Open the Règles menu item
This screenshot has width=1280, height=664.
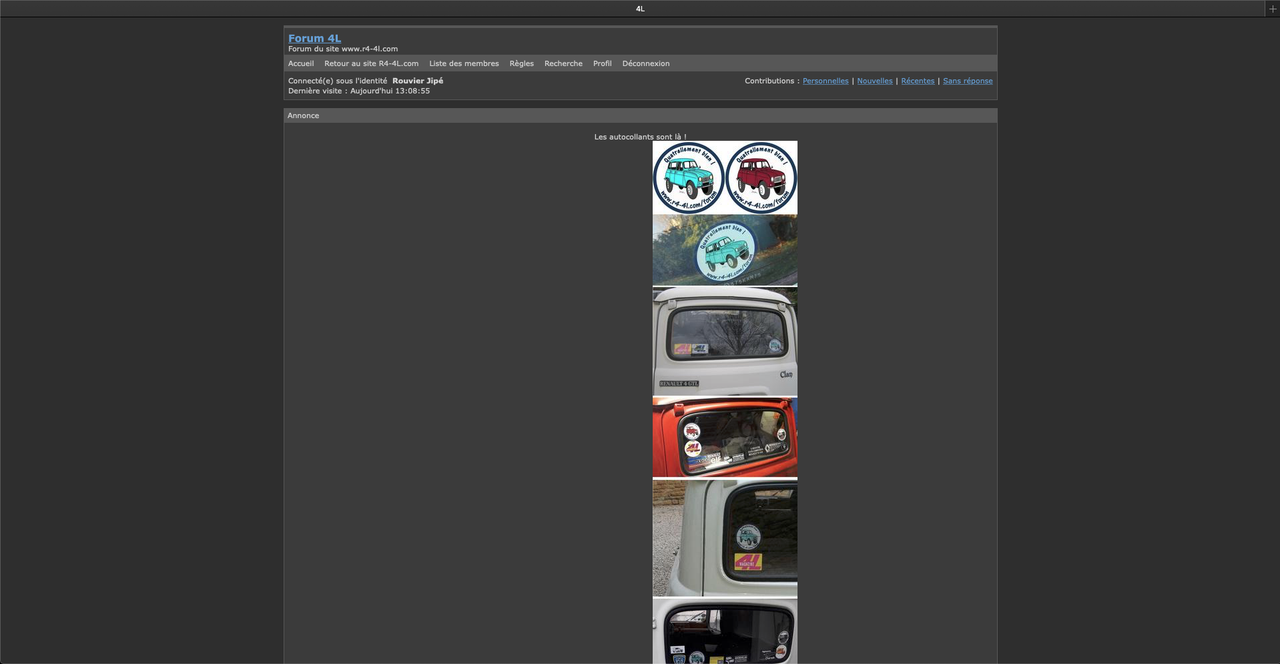coord(521,63)
